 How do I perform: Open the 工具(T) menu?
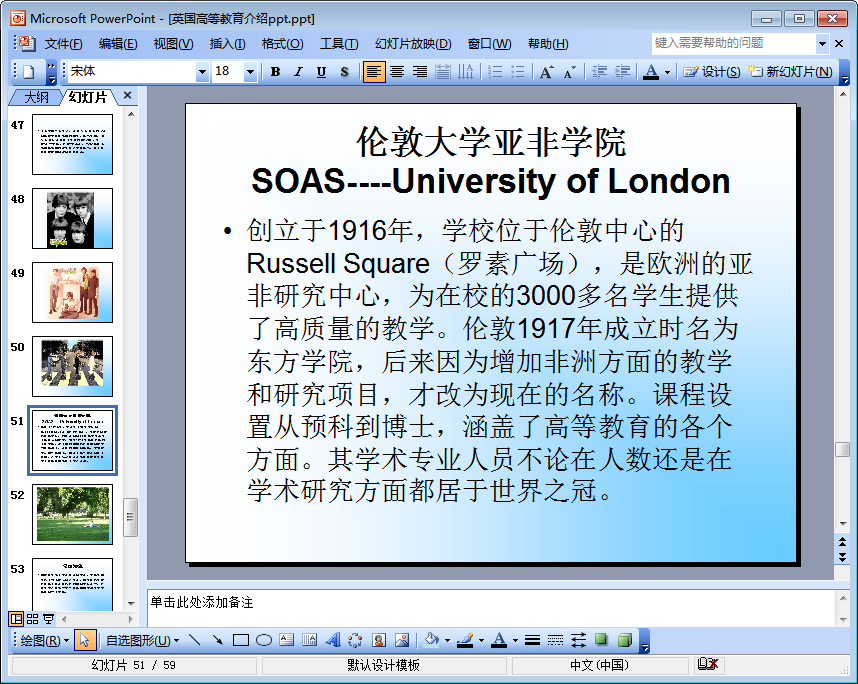click(x=339, y=44)
